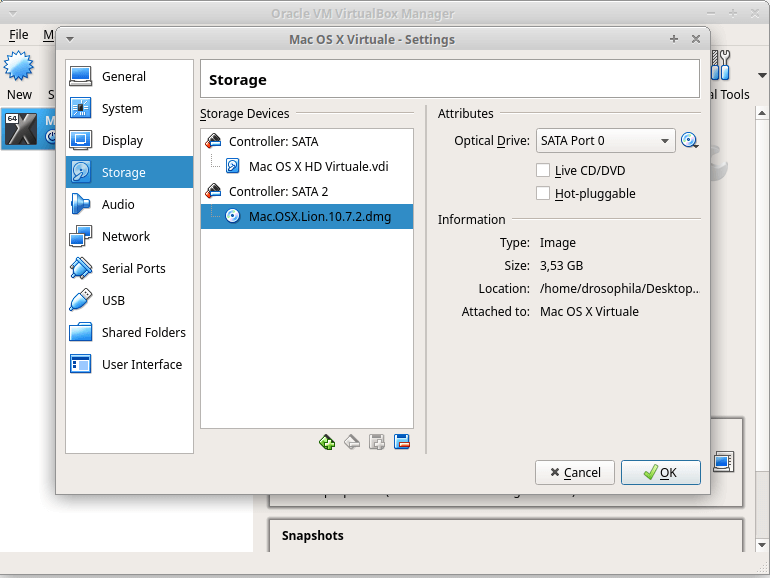Select the Controller: SATA 2 row
Viewport: 770px width, 578px height.
307,192
